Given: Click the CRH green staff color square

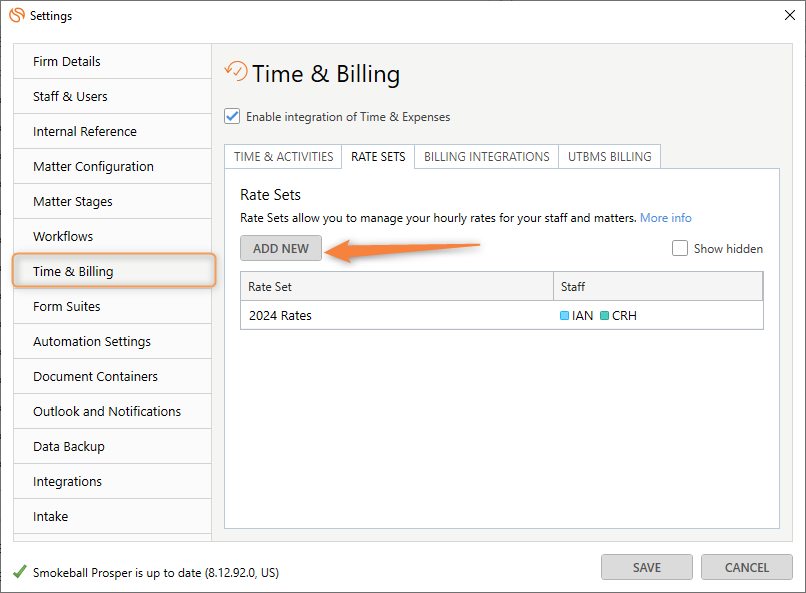Looking at the screenshot, I should tap(604, 316).
